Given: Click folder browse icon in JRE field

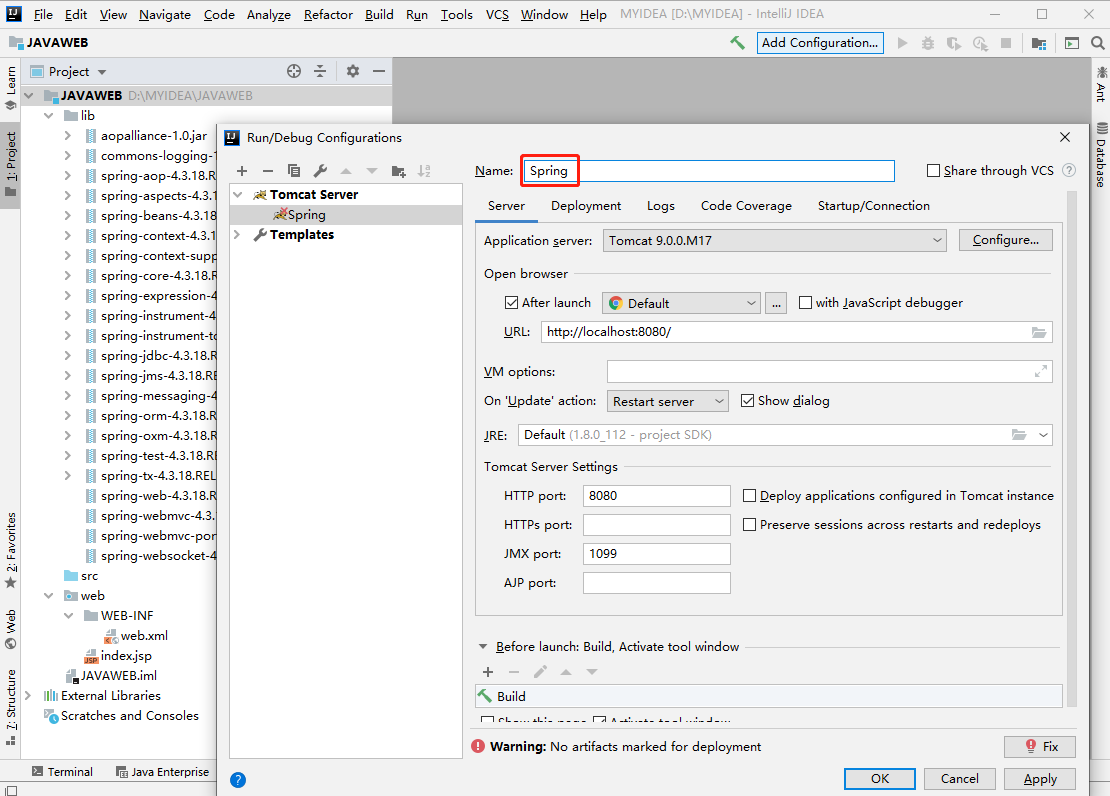Looking at the screenshot, I should pyautogui.click(x=1019, y=435).
